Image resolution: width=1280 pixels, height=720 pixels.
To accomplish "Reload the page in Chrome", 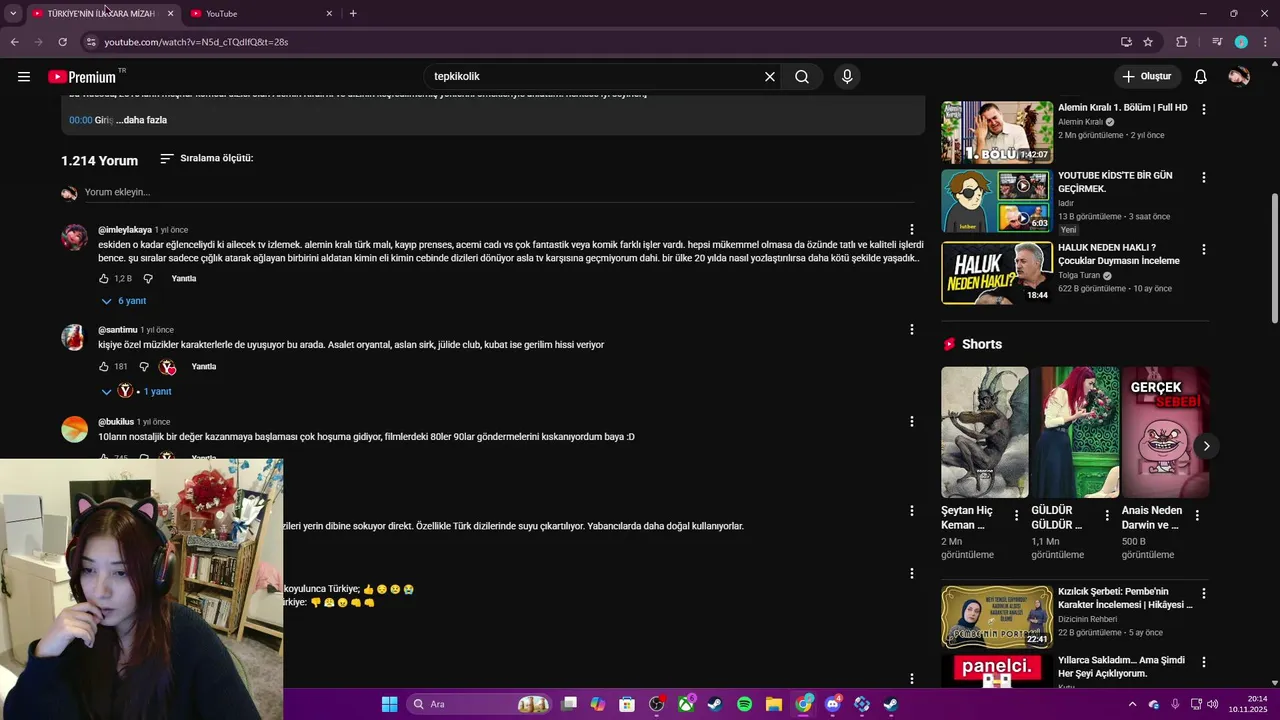I will coord(62,42).
